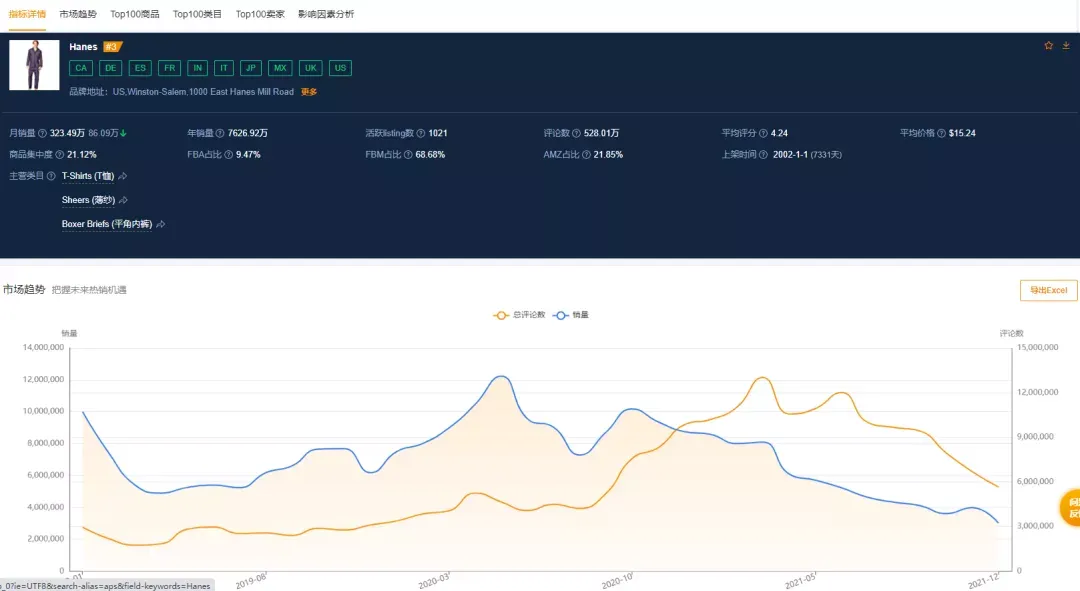Click the 2020-03 label on chart axis

coord(435,581)
